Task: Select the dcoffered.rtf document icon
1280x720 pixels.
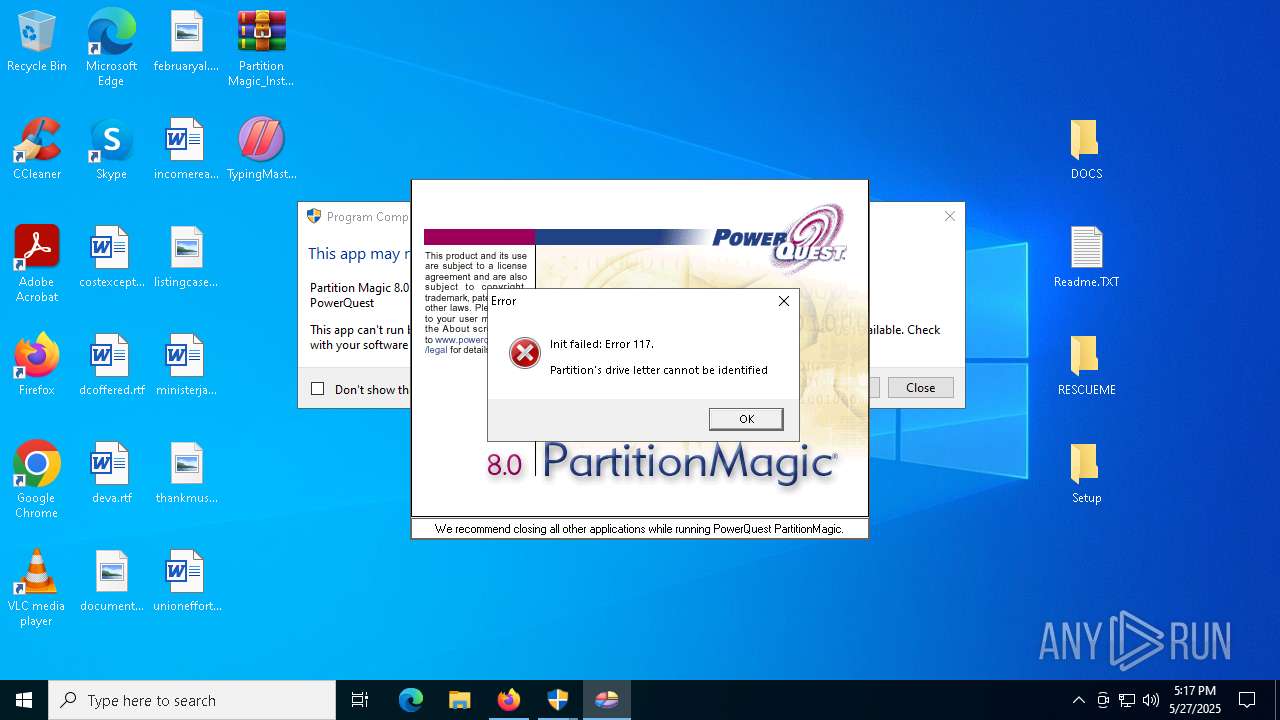Action: 111,366
